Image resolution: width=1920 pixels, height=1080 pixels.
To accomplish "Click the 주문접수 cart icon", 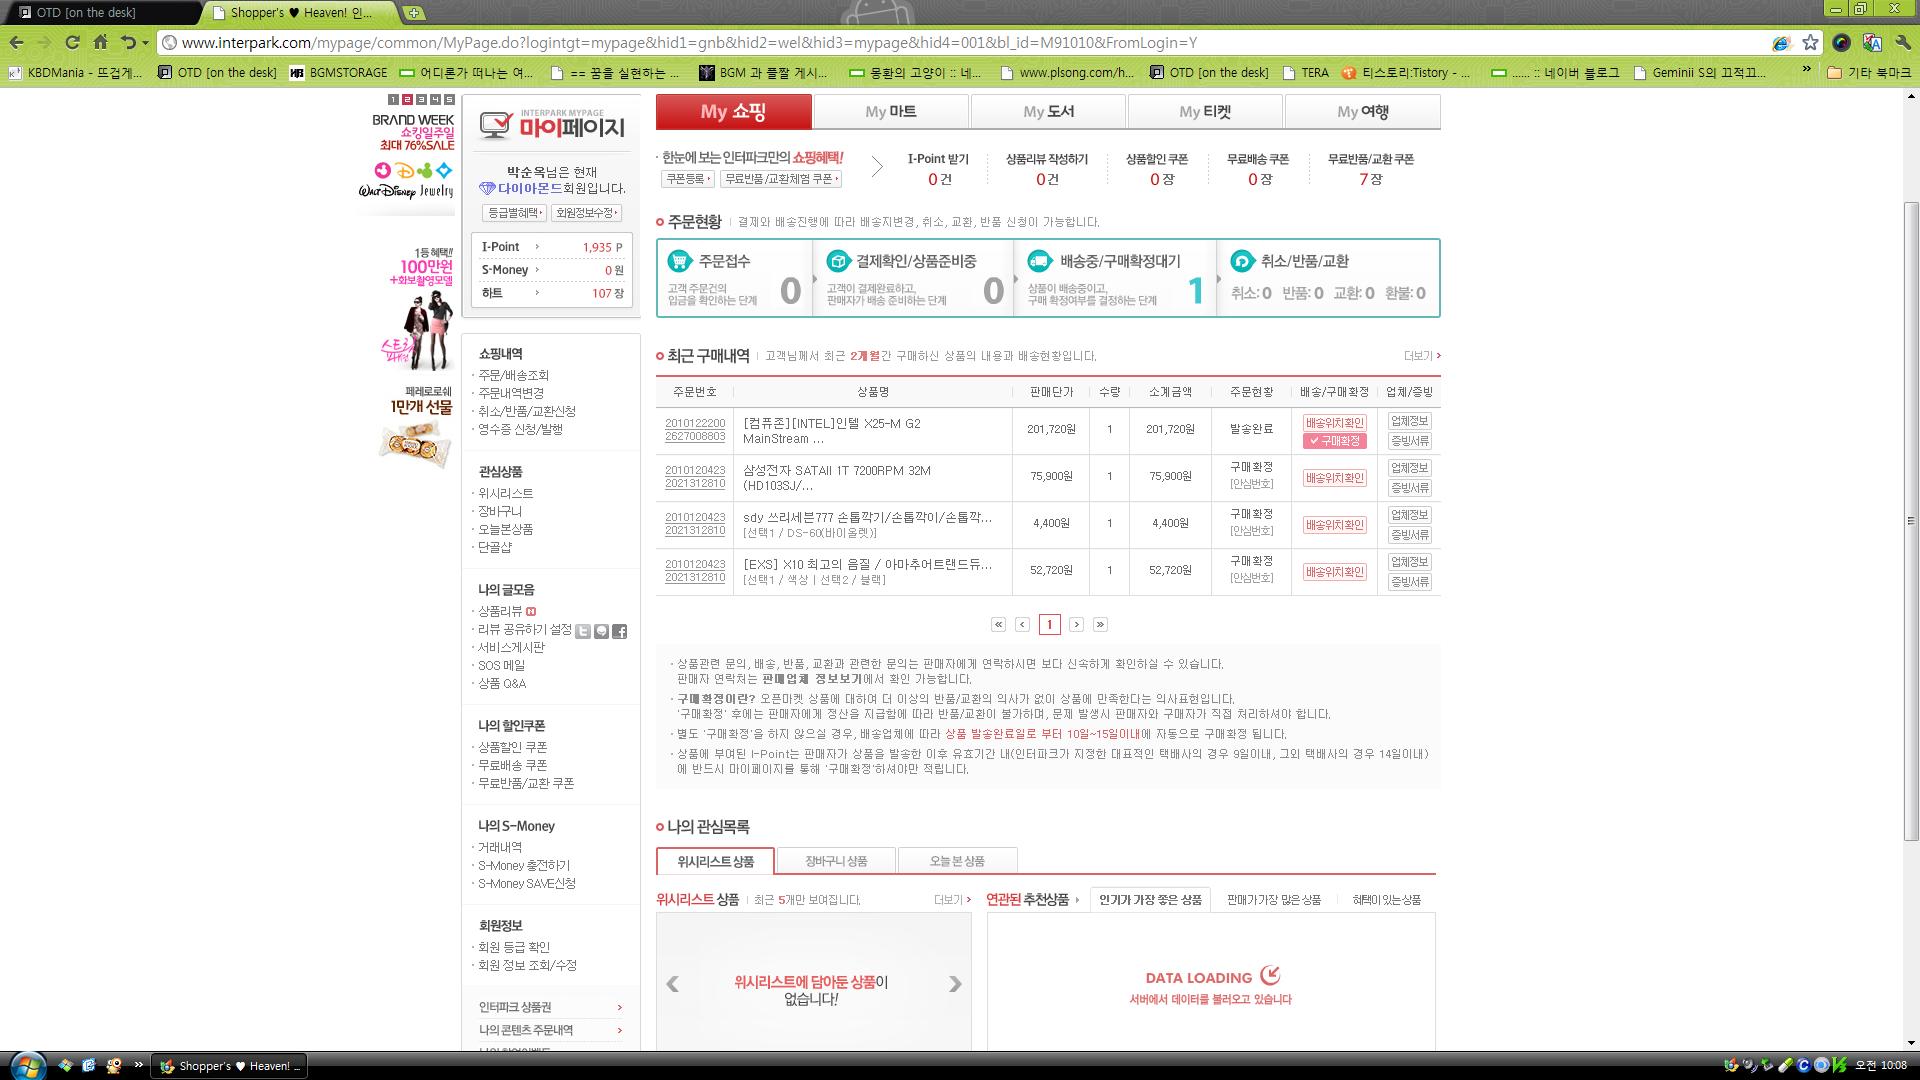I will coord(680,261).
